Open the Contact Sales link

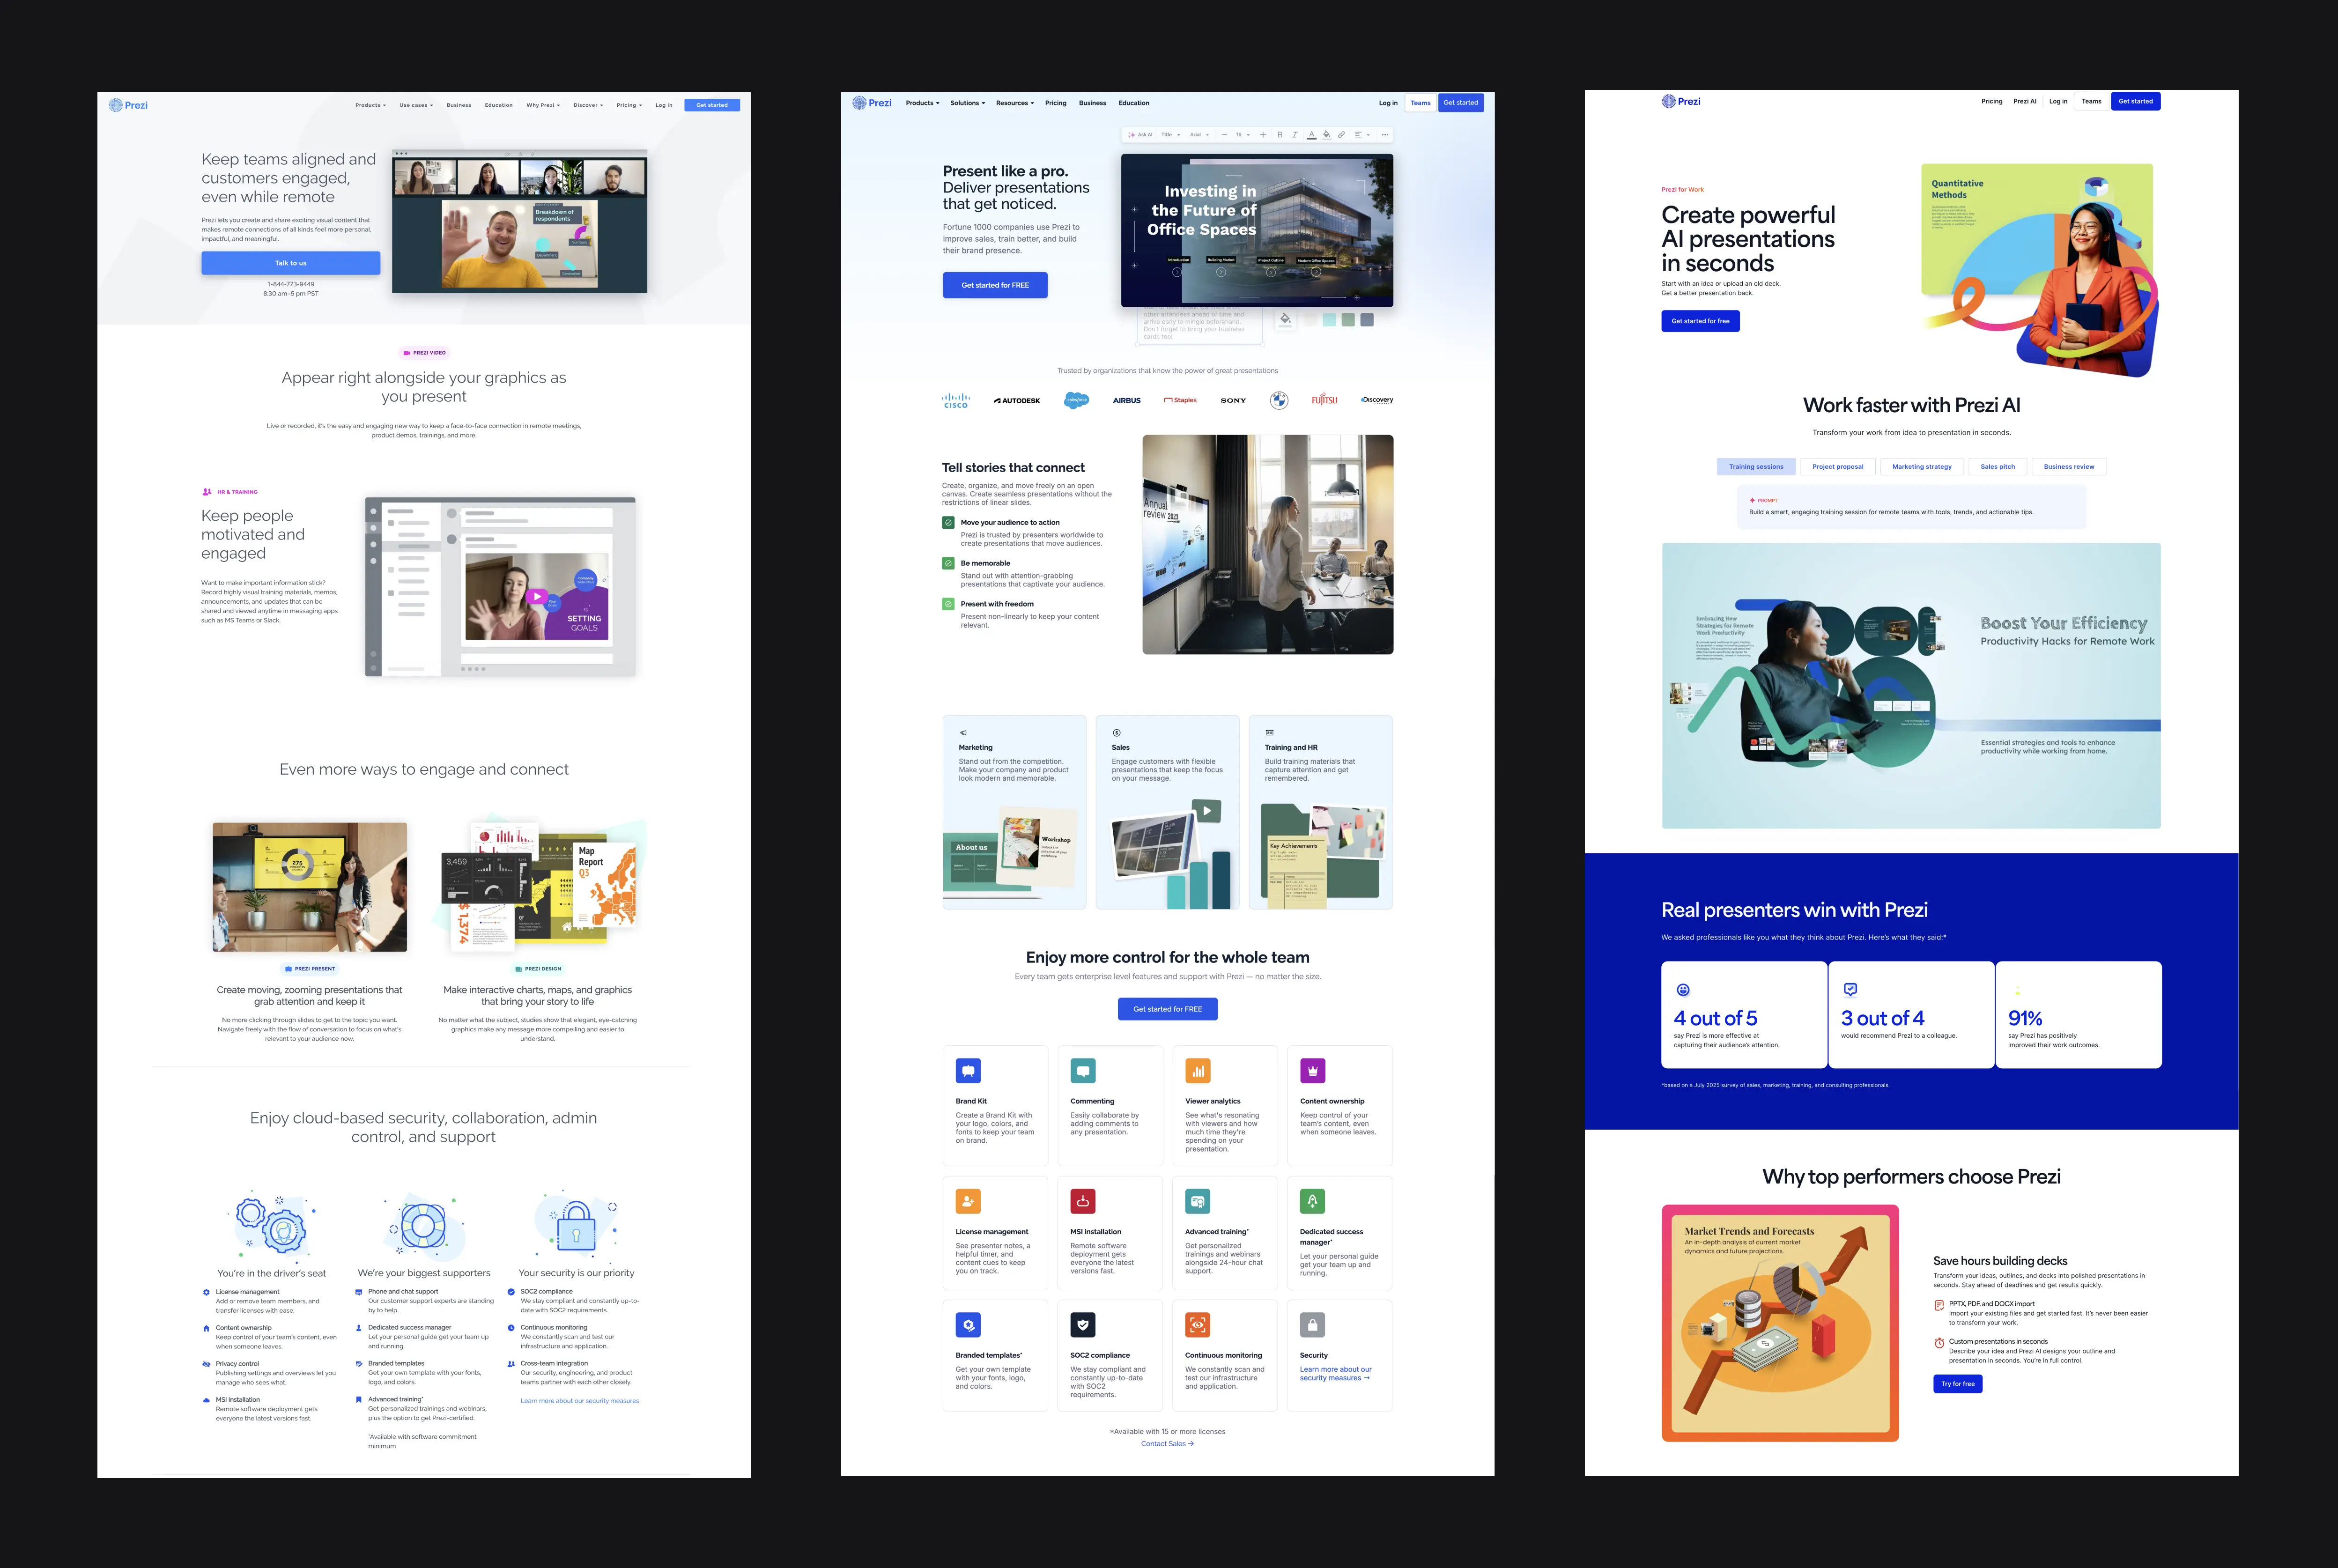1167,1444
